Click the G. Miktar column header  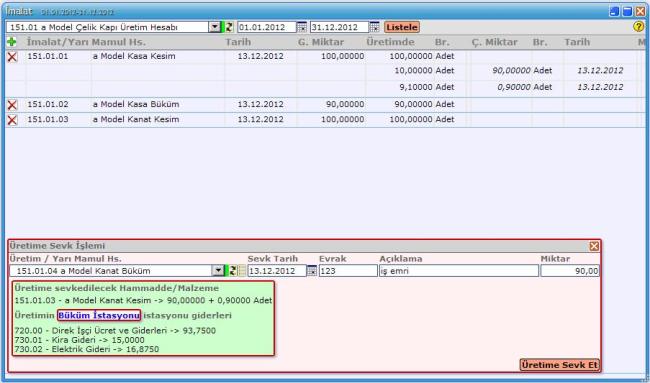321,42
